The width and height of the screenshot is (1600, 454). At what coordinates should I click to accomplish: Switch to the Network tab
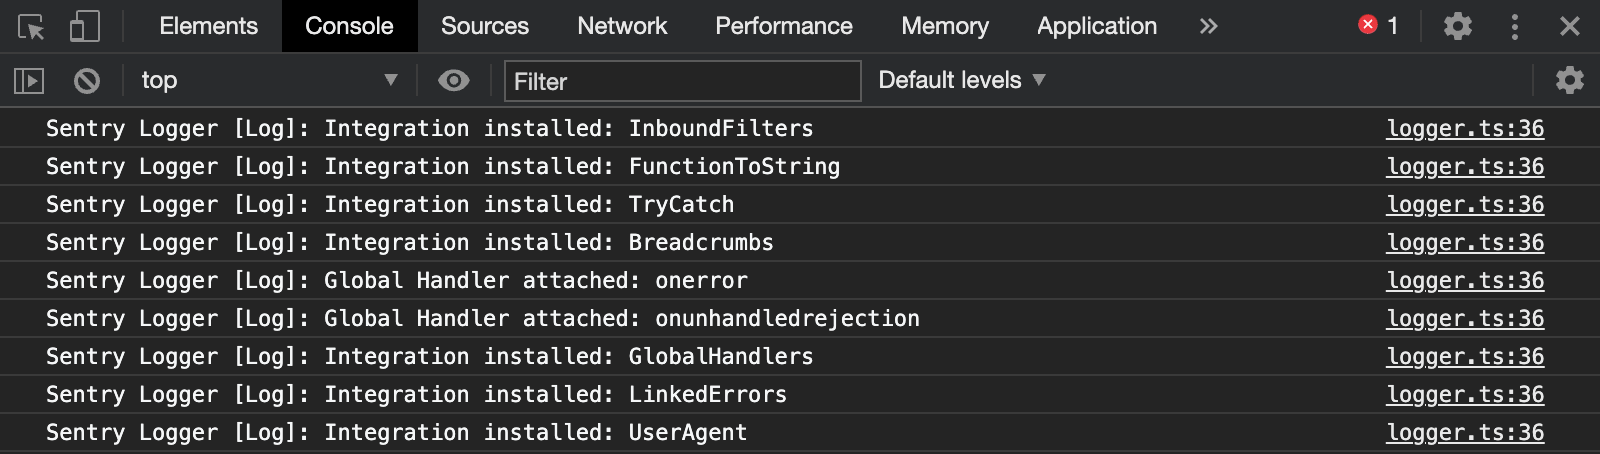click(x=622, y=26)
